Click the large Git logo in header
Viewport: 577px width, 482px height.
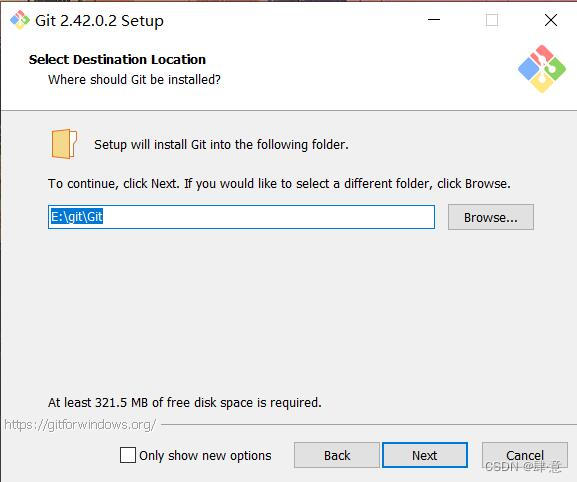[542, 69]
